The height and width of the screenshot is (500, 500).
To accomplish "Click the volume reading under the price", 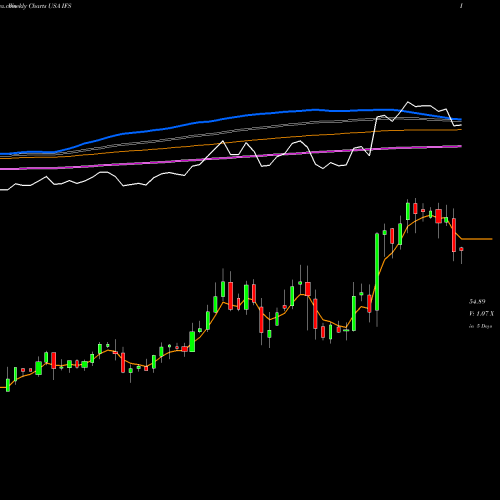I will [x=481, y=314].
